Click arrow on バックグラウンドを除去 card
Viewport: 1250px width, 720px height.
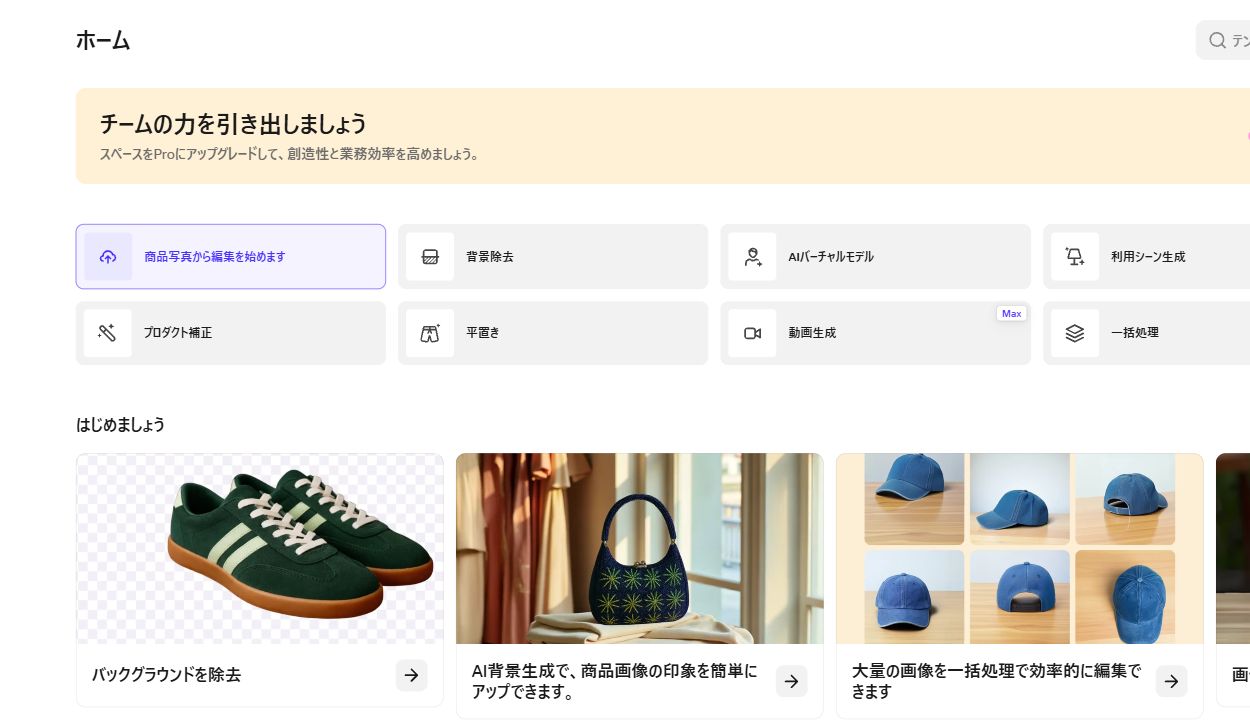pos(411,675)
